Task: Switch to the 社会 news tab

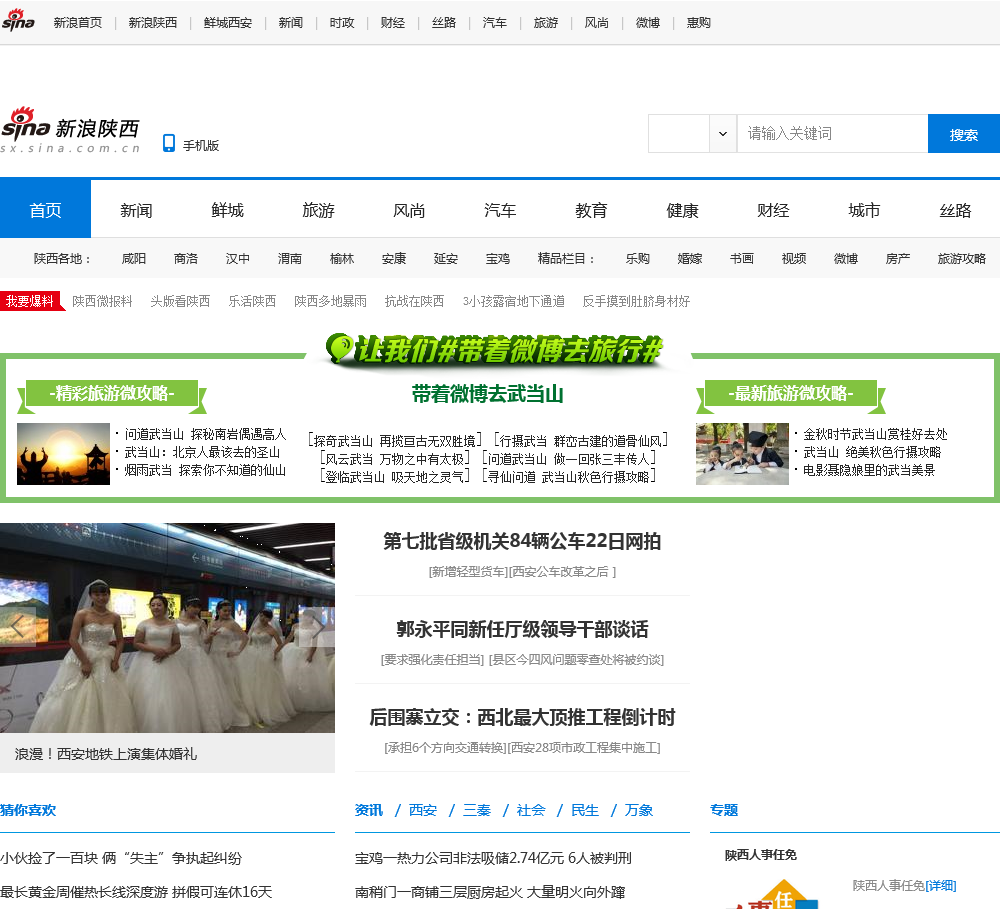Action: click(531, 810)
